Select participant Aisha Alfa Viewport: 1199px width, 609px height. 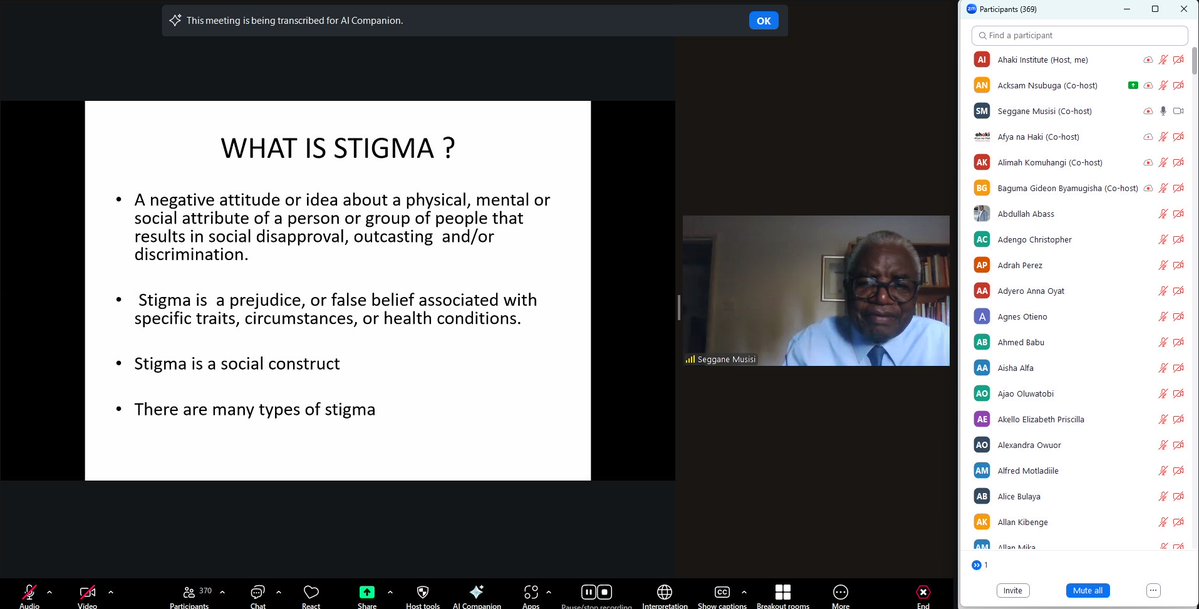1079,368
